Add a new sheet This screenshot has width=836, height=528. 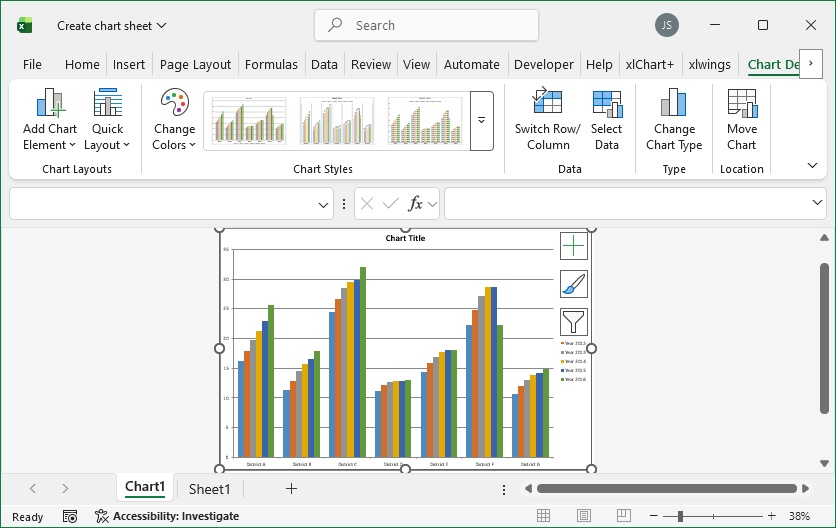click(291, 489)
